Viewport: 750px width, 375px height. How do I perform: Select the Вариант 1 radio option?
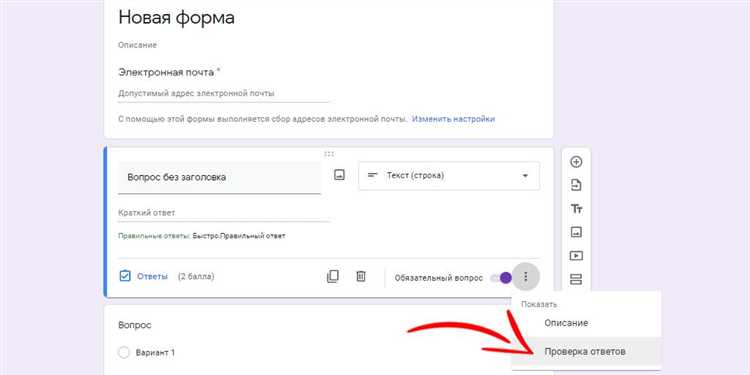pos(123,353)
